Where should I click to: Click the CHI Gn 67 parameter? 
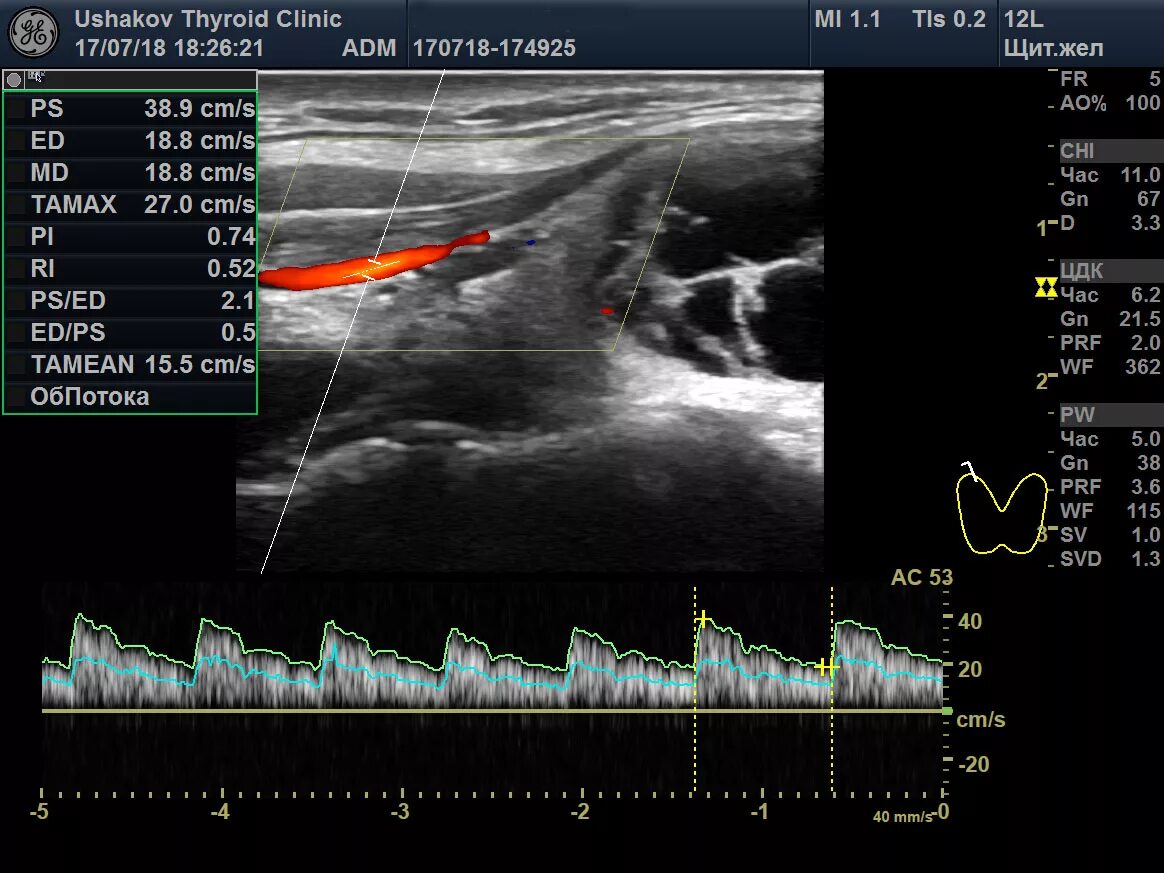[1110, 199]
